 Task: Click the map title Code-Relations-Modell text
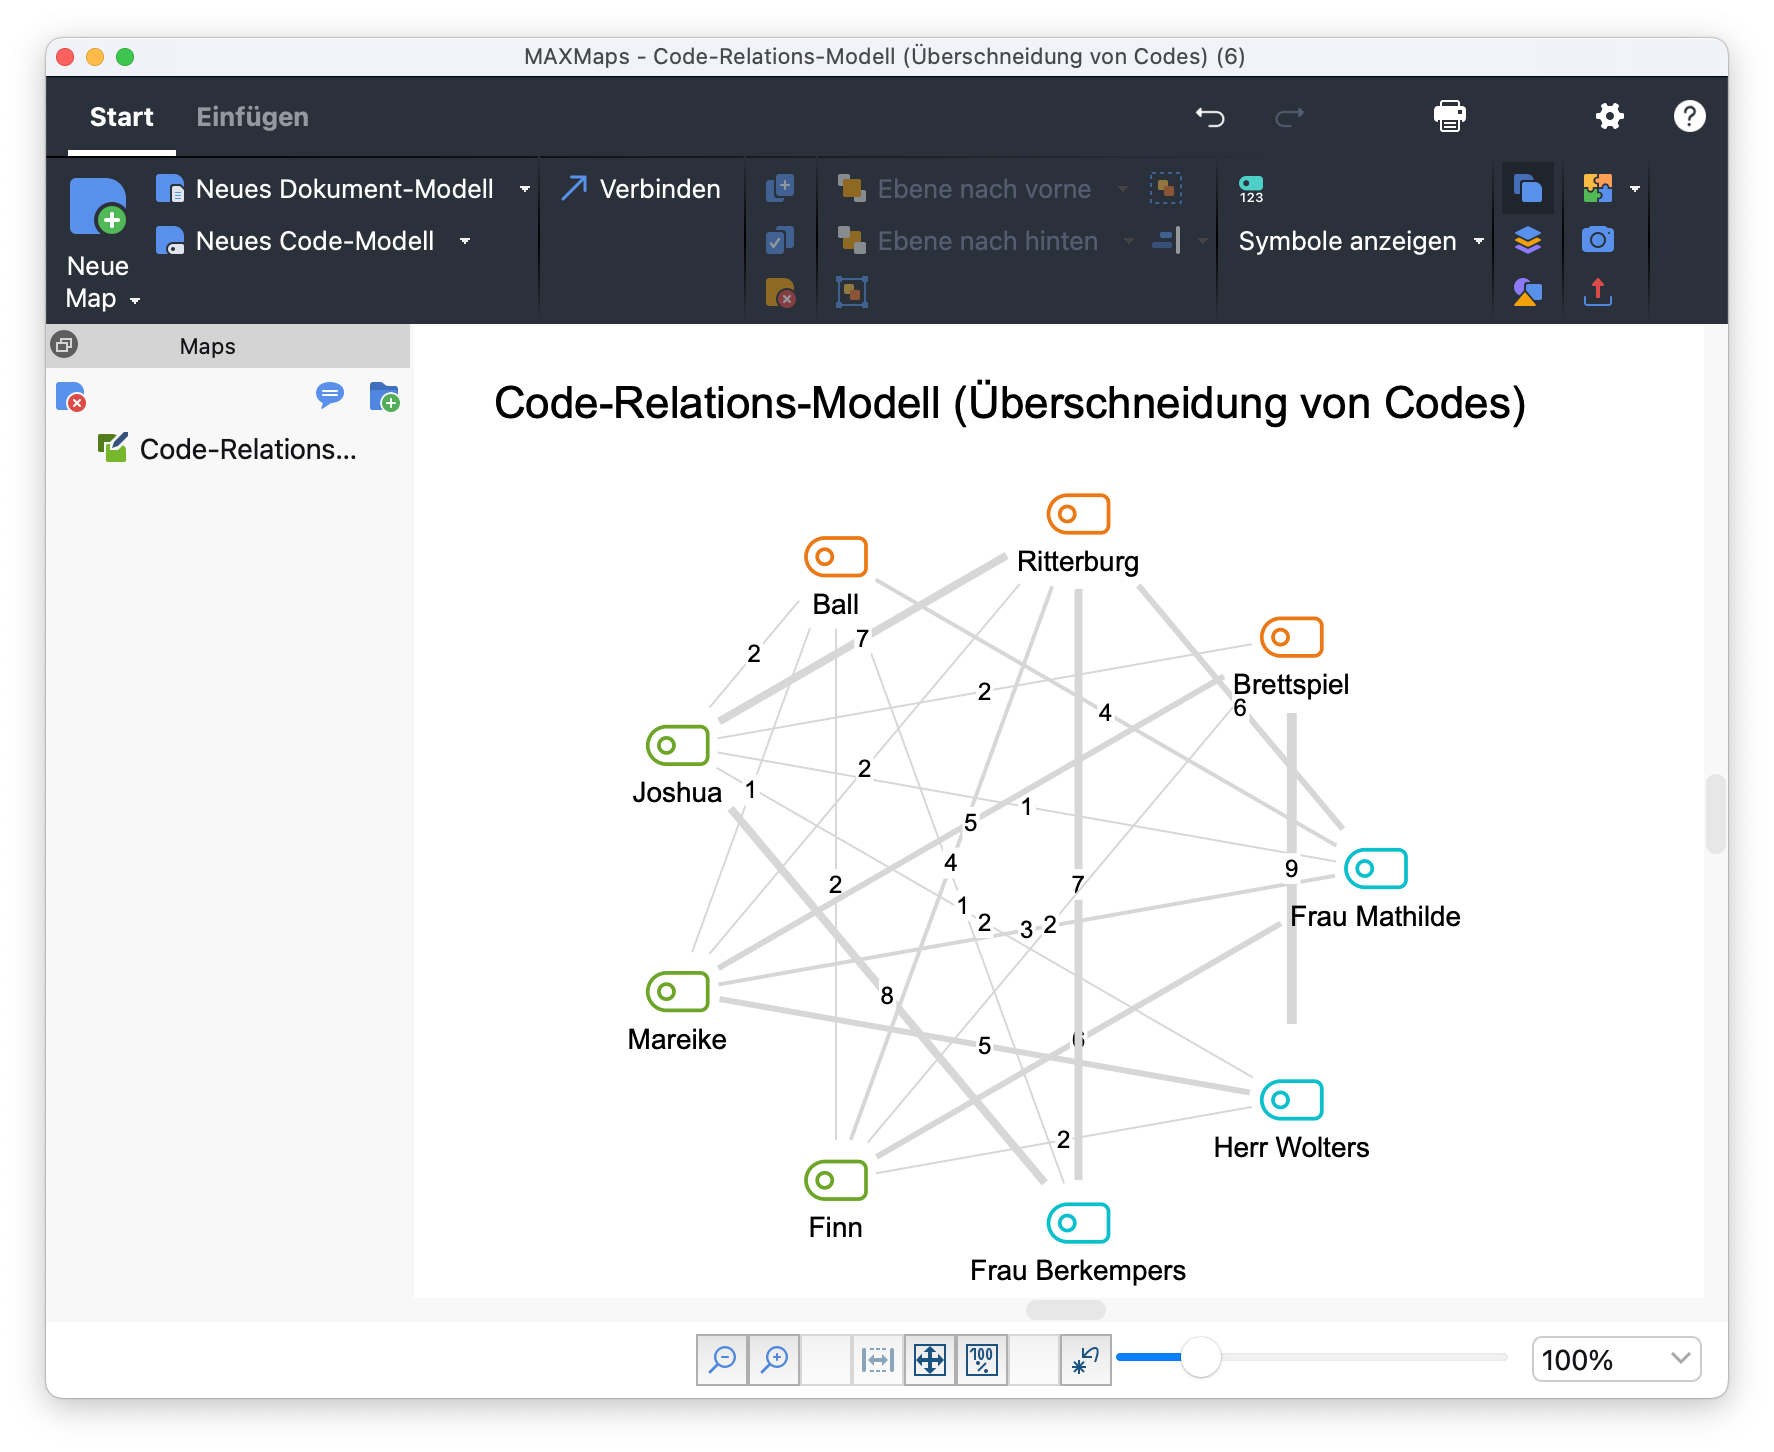point(1009,403)
